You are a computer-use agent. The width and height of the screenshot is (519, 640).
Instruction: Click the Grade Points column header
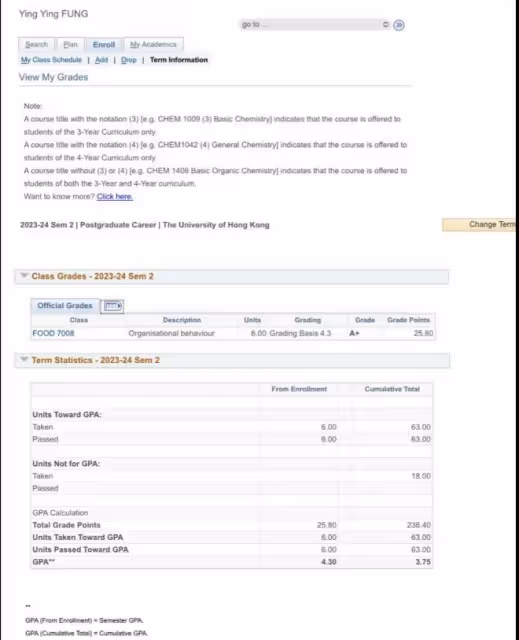pos(408,320)
